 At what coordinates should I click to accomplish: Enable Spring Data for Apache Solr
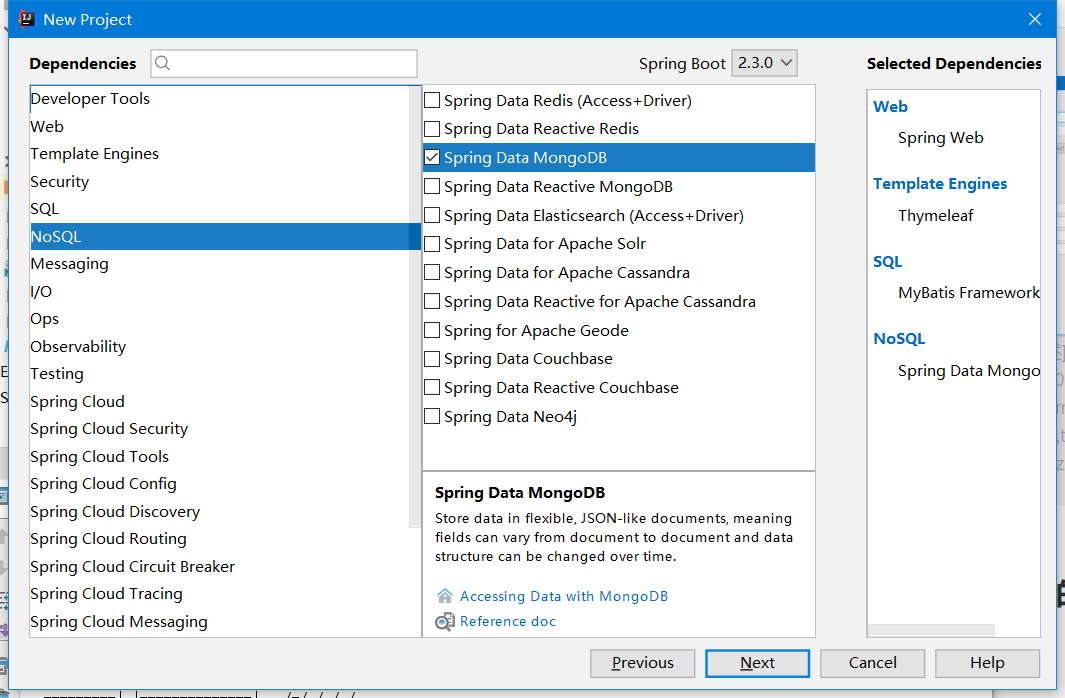(x=432, y=244)
